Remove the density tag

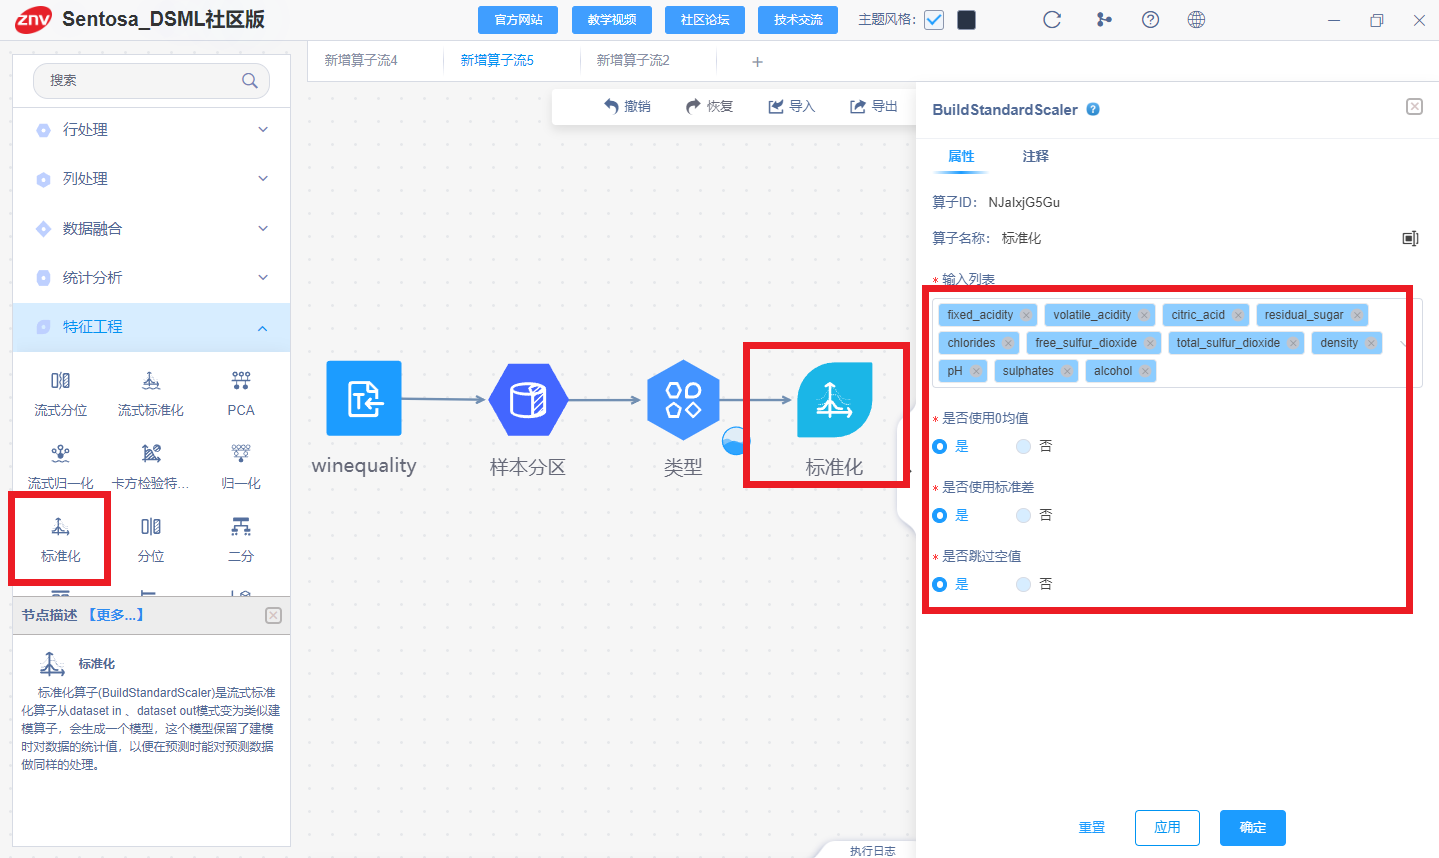(1371, 343)
